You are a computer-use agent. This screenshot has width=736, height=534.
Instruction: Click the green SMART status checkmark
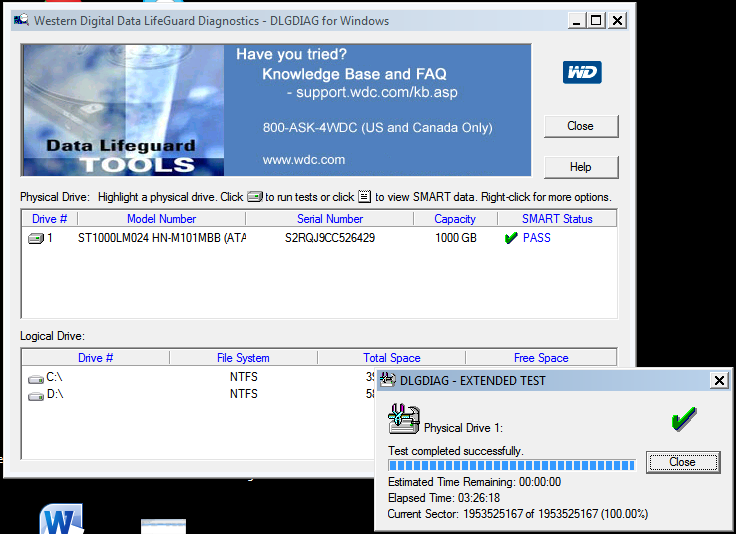[x=511, y=238]
